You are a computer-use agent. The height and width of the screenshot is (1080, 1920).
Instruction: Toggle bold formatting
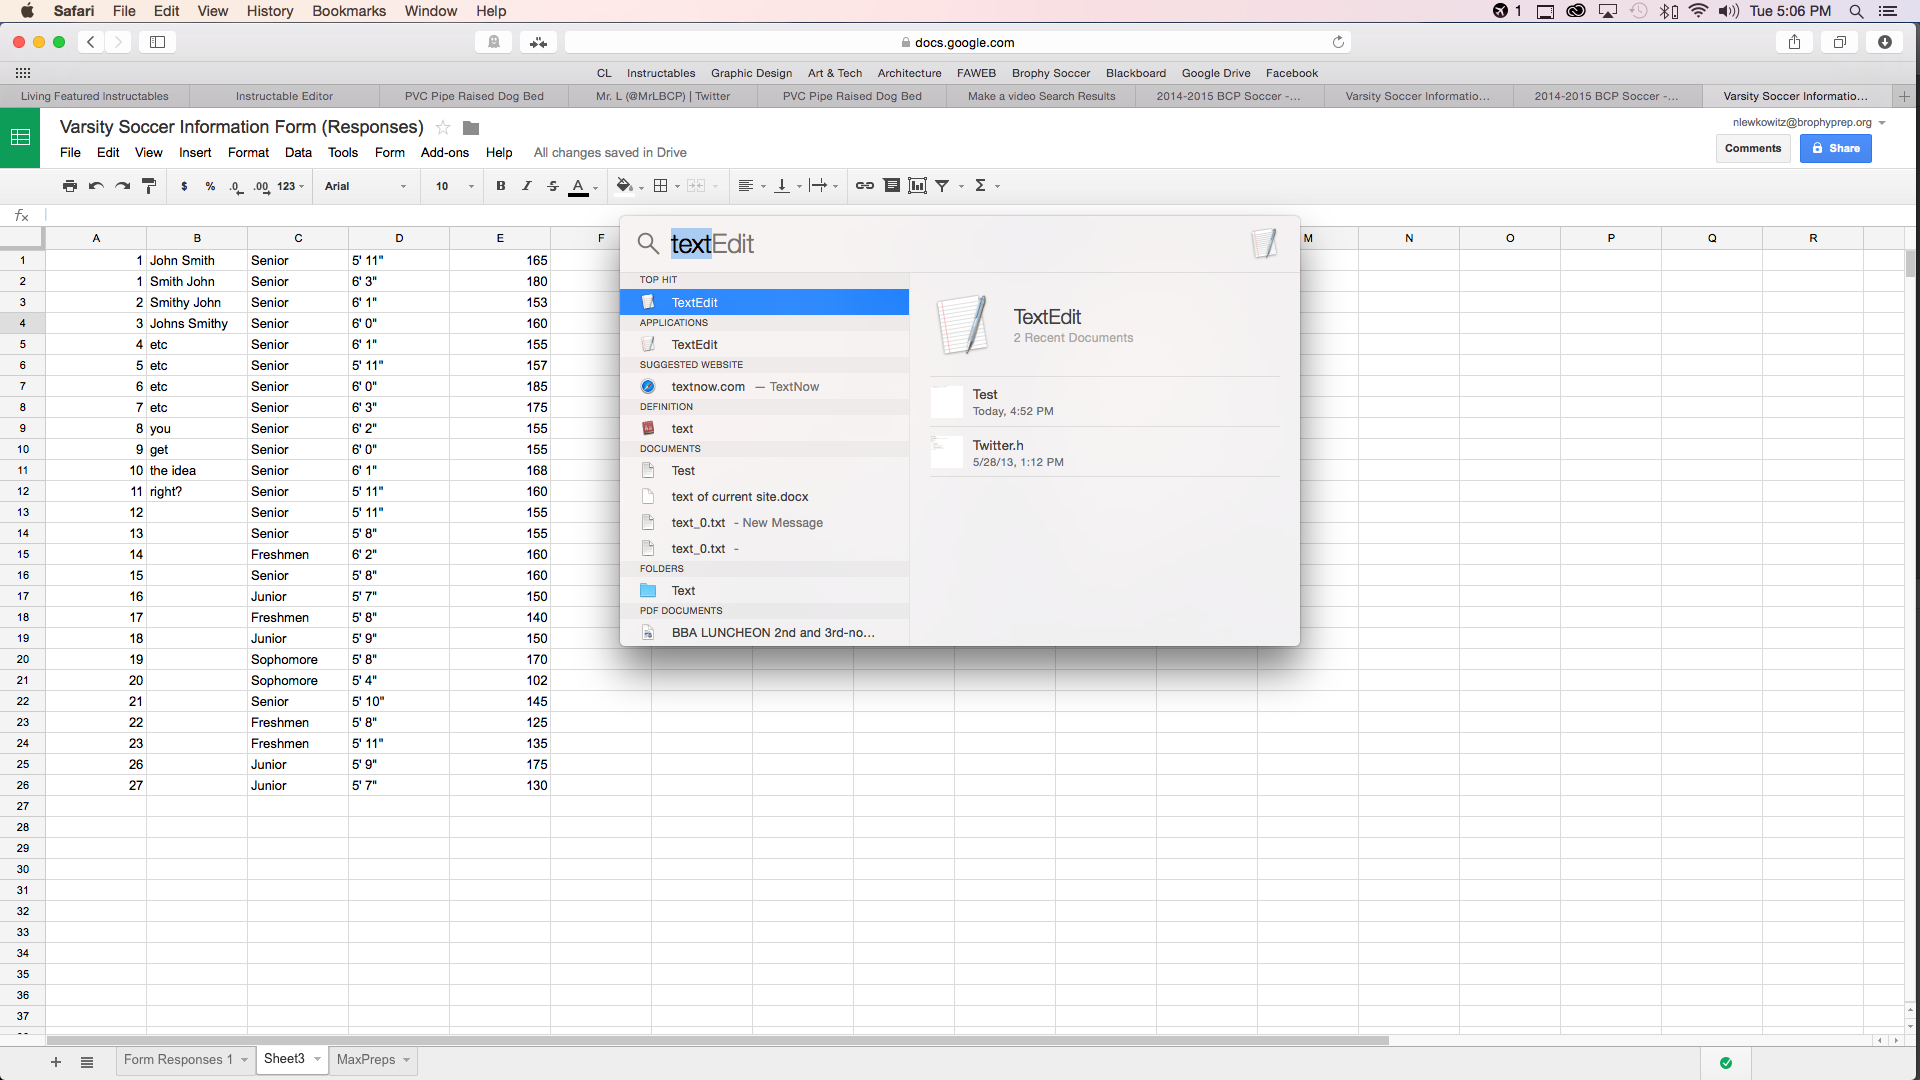coord(500,186)
